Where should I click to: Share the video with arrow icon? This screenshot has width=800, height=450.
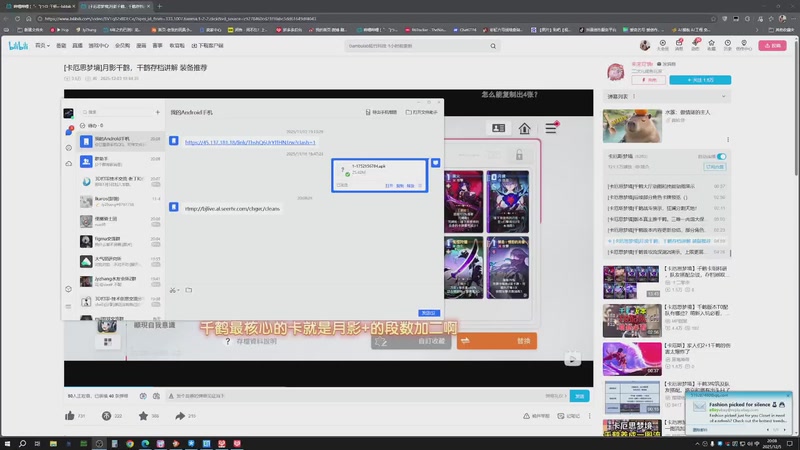(180, 416)
